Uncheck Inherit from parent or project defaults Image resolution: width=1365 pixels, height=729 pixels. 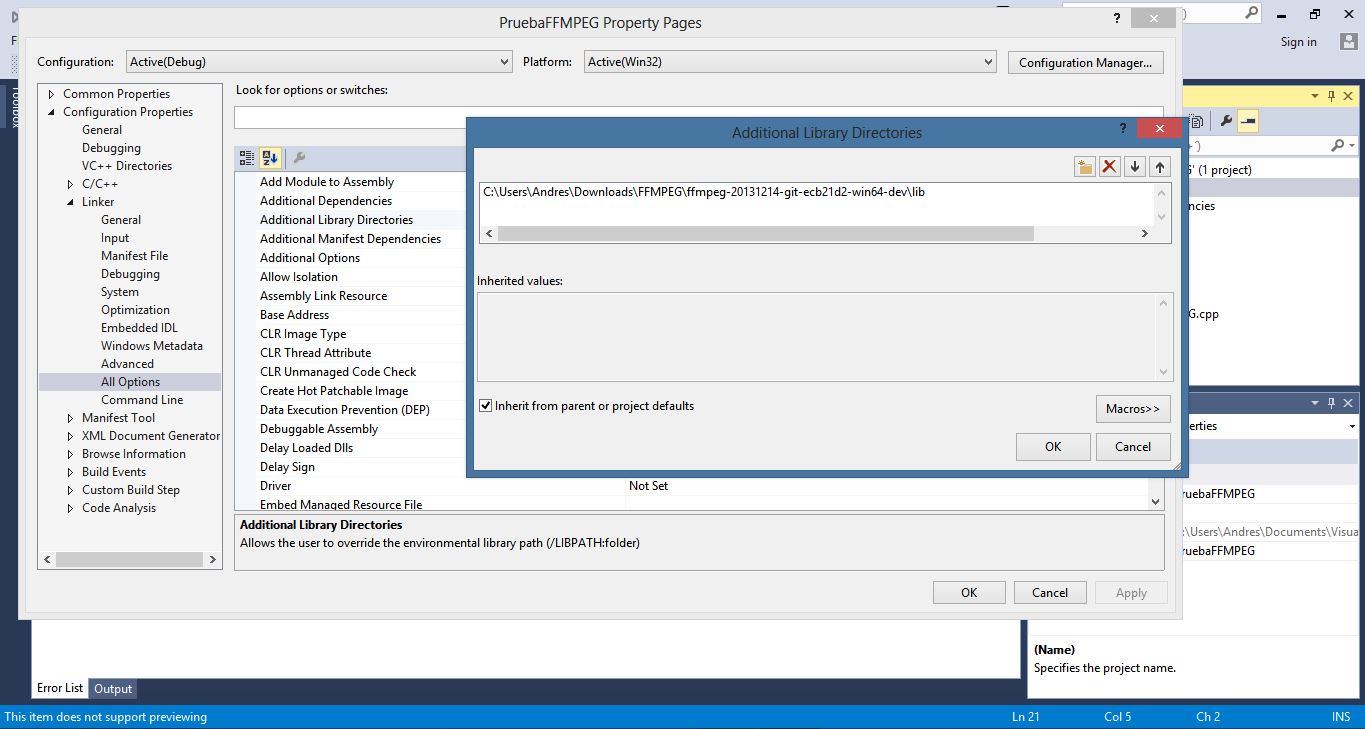(x=485, y=405)
